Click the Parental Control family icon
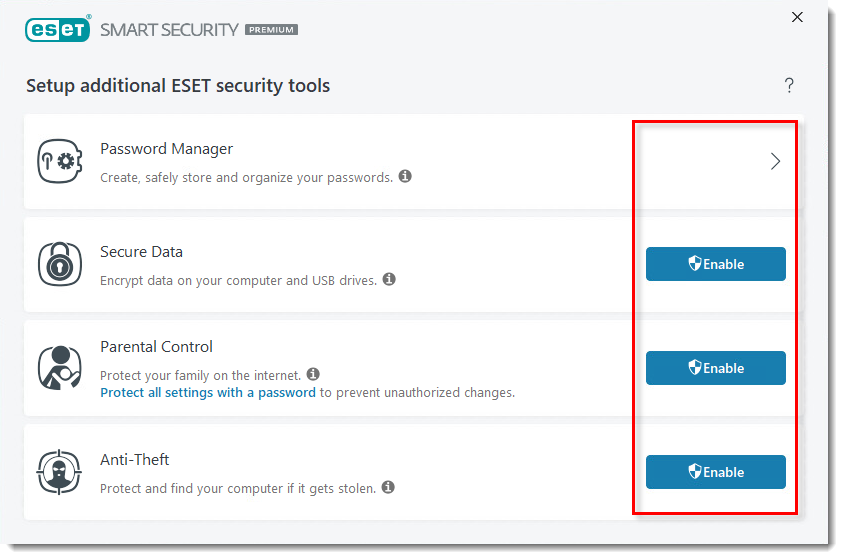843x559 pixels. 60,368
